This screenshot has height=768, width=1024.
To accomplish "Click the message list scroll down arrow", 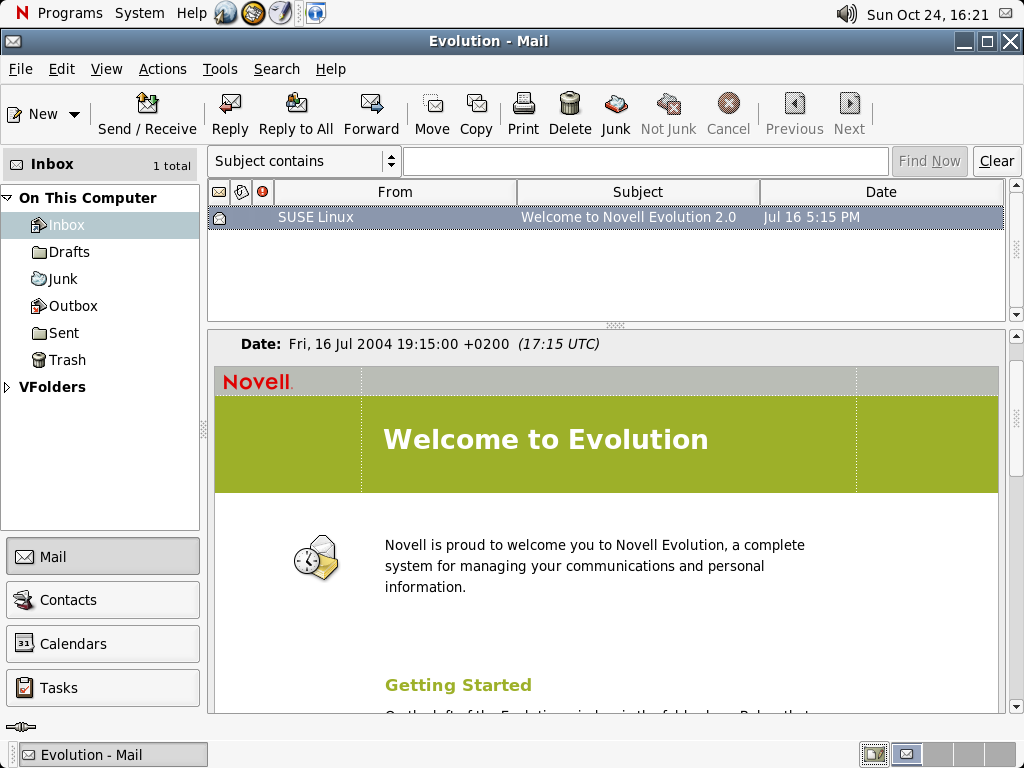I will [1016, 315].
